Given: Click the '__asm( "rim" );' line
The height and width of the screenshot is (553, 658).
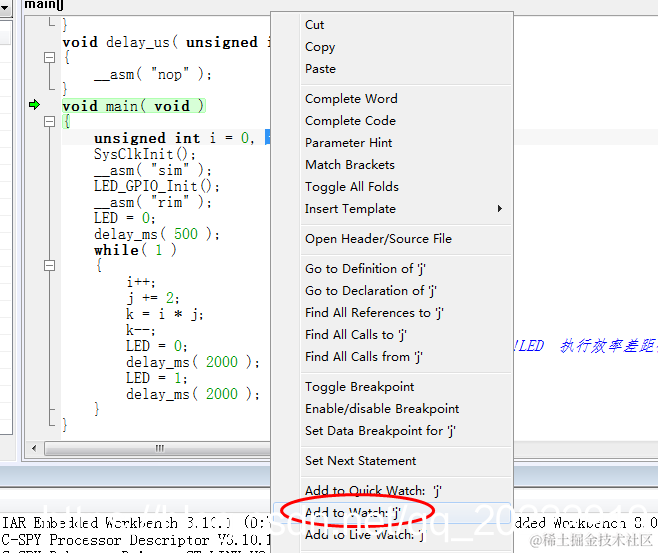Looking at the screenshot, I should coord(153,202).
